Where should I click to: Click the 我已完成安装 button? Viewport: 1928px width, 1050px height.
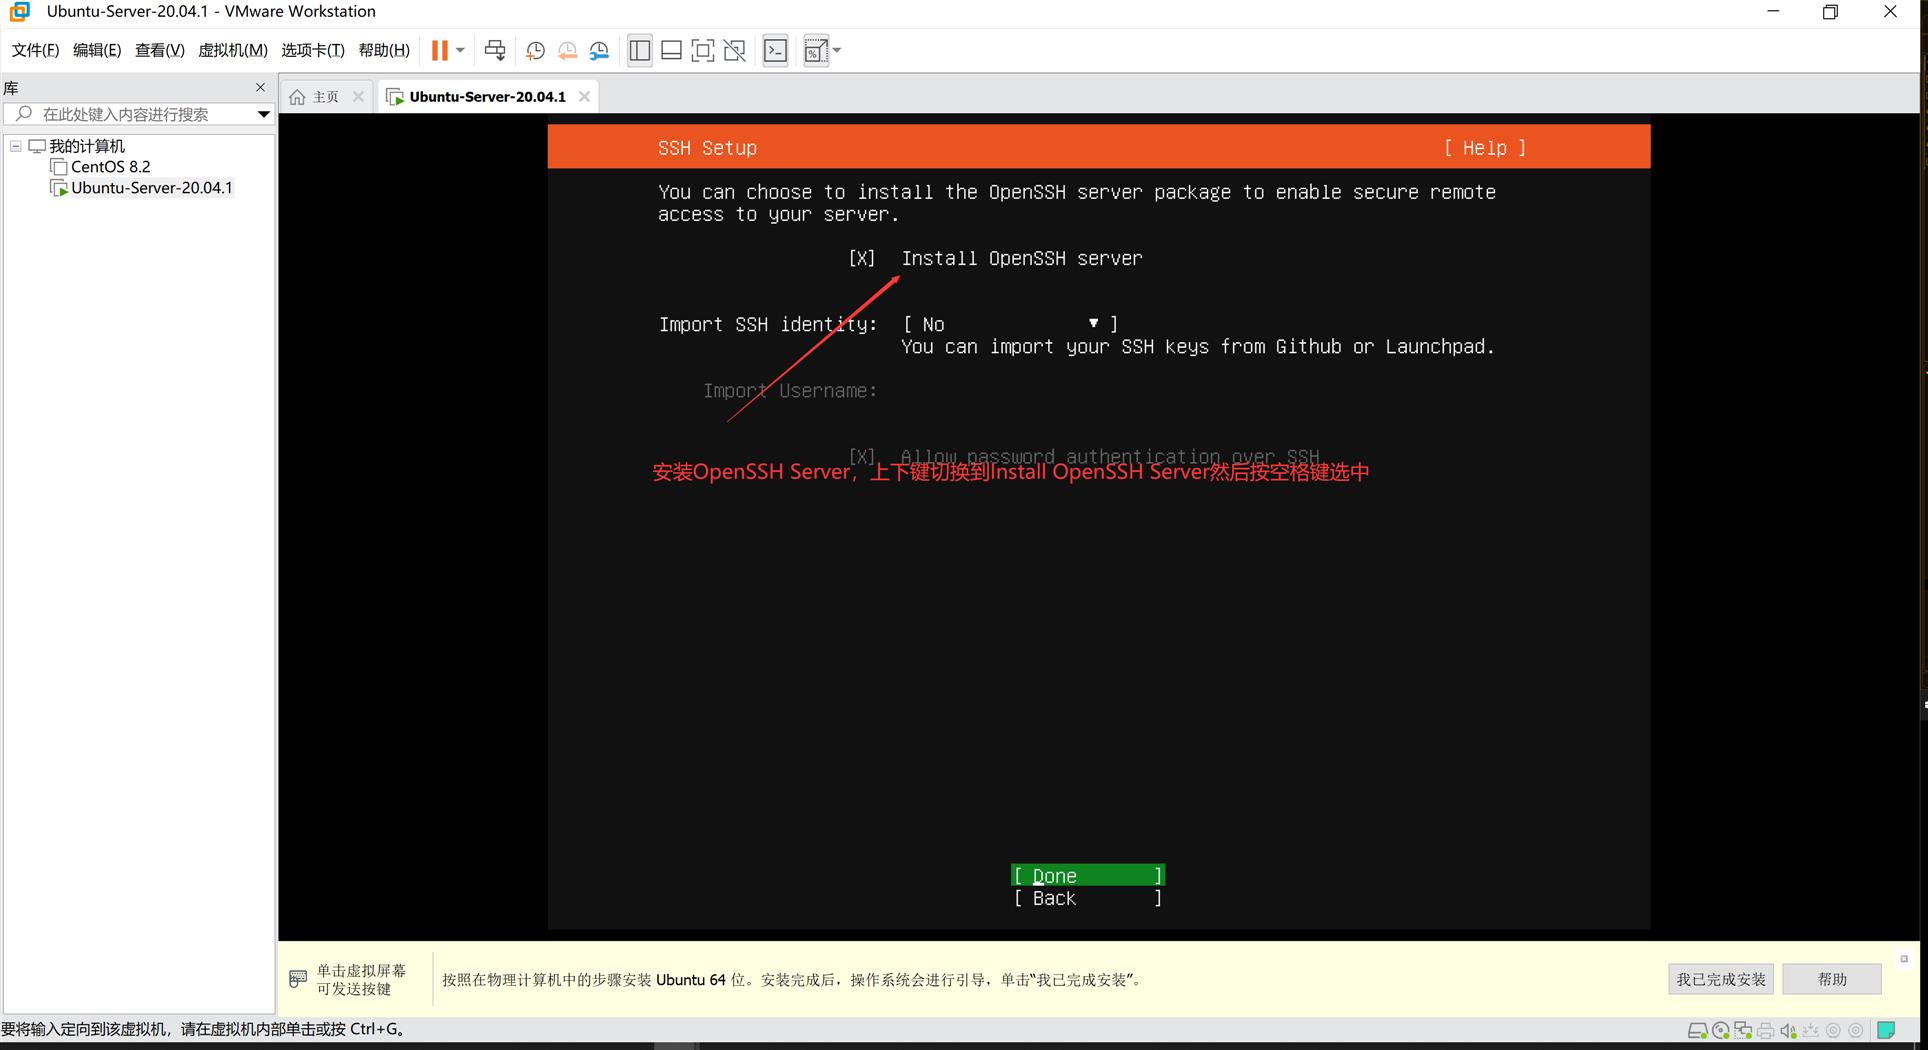tap(1721, 979)
